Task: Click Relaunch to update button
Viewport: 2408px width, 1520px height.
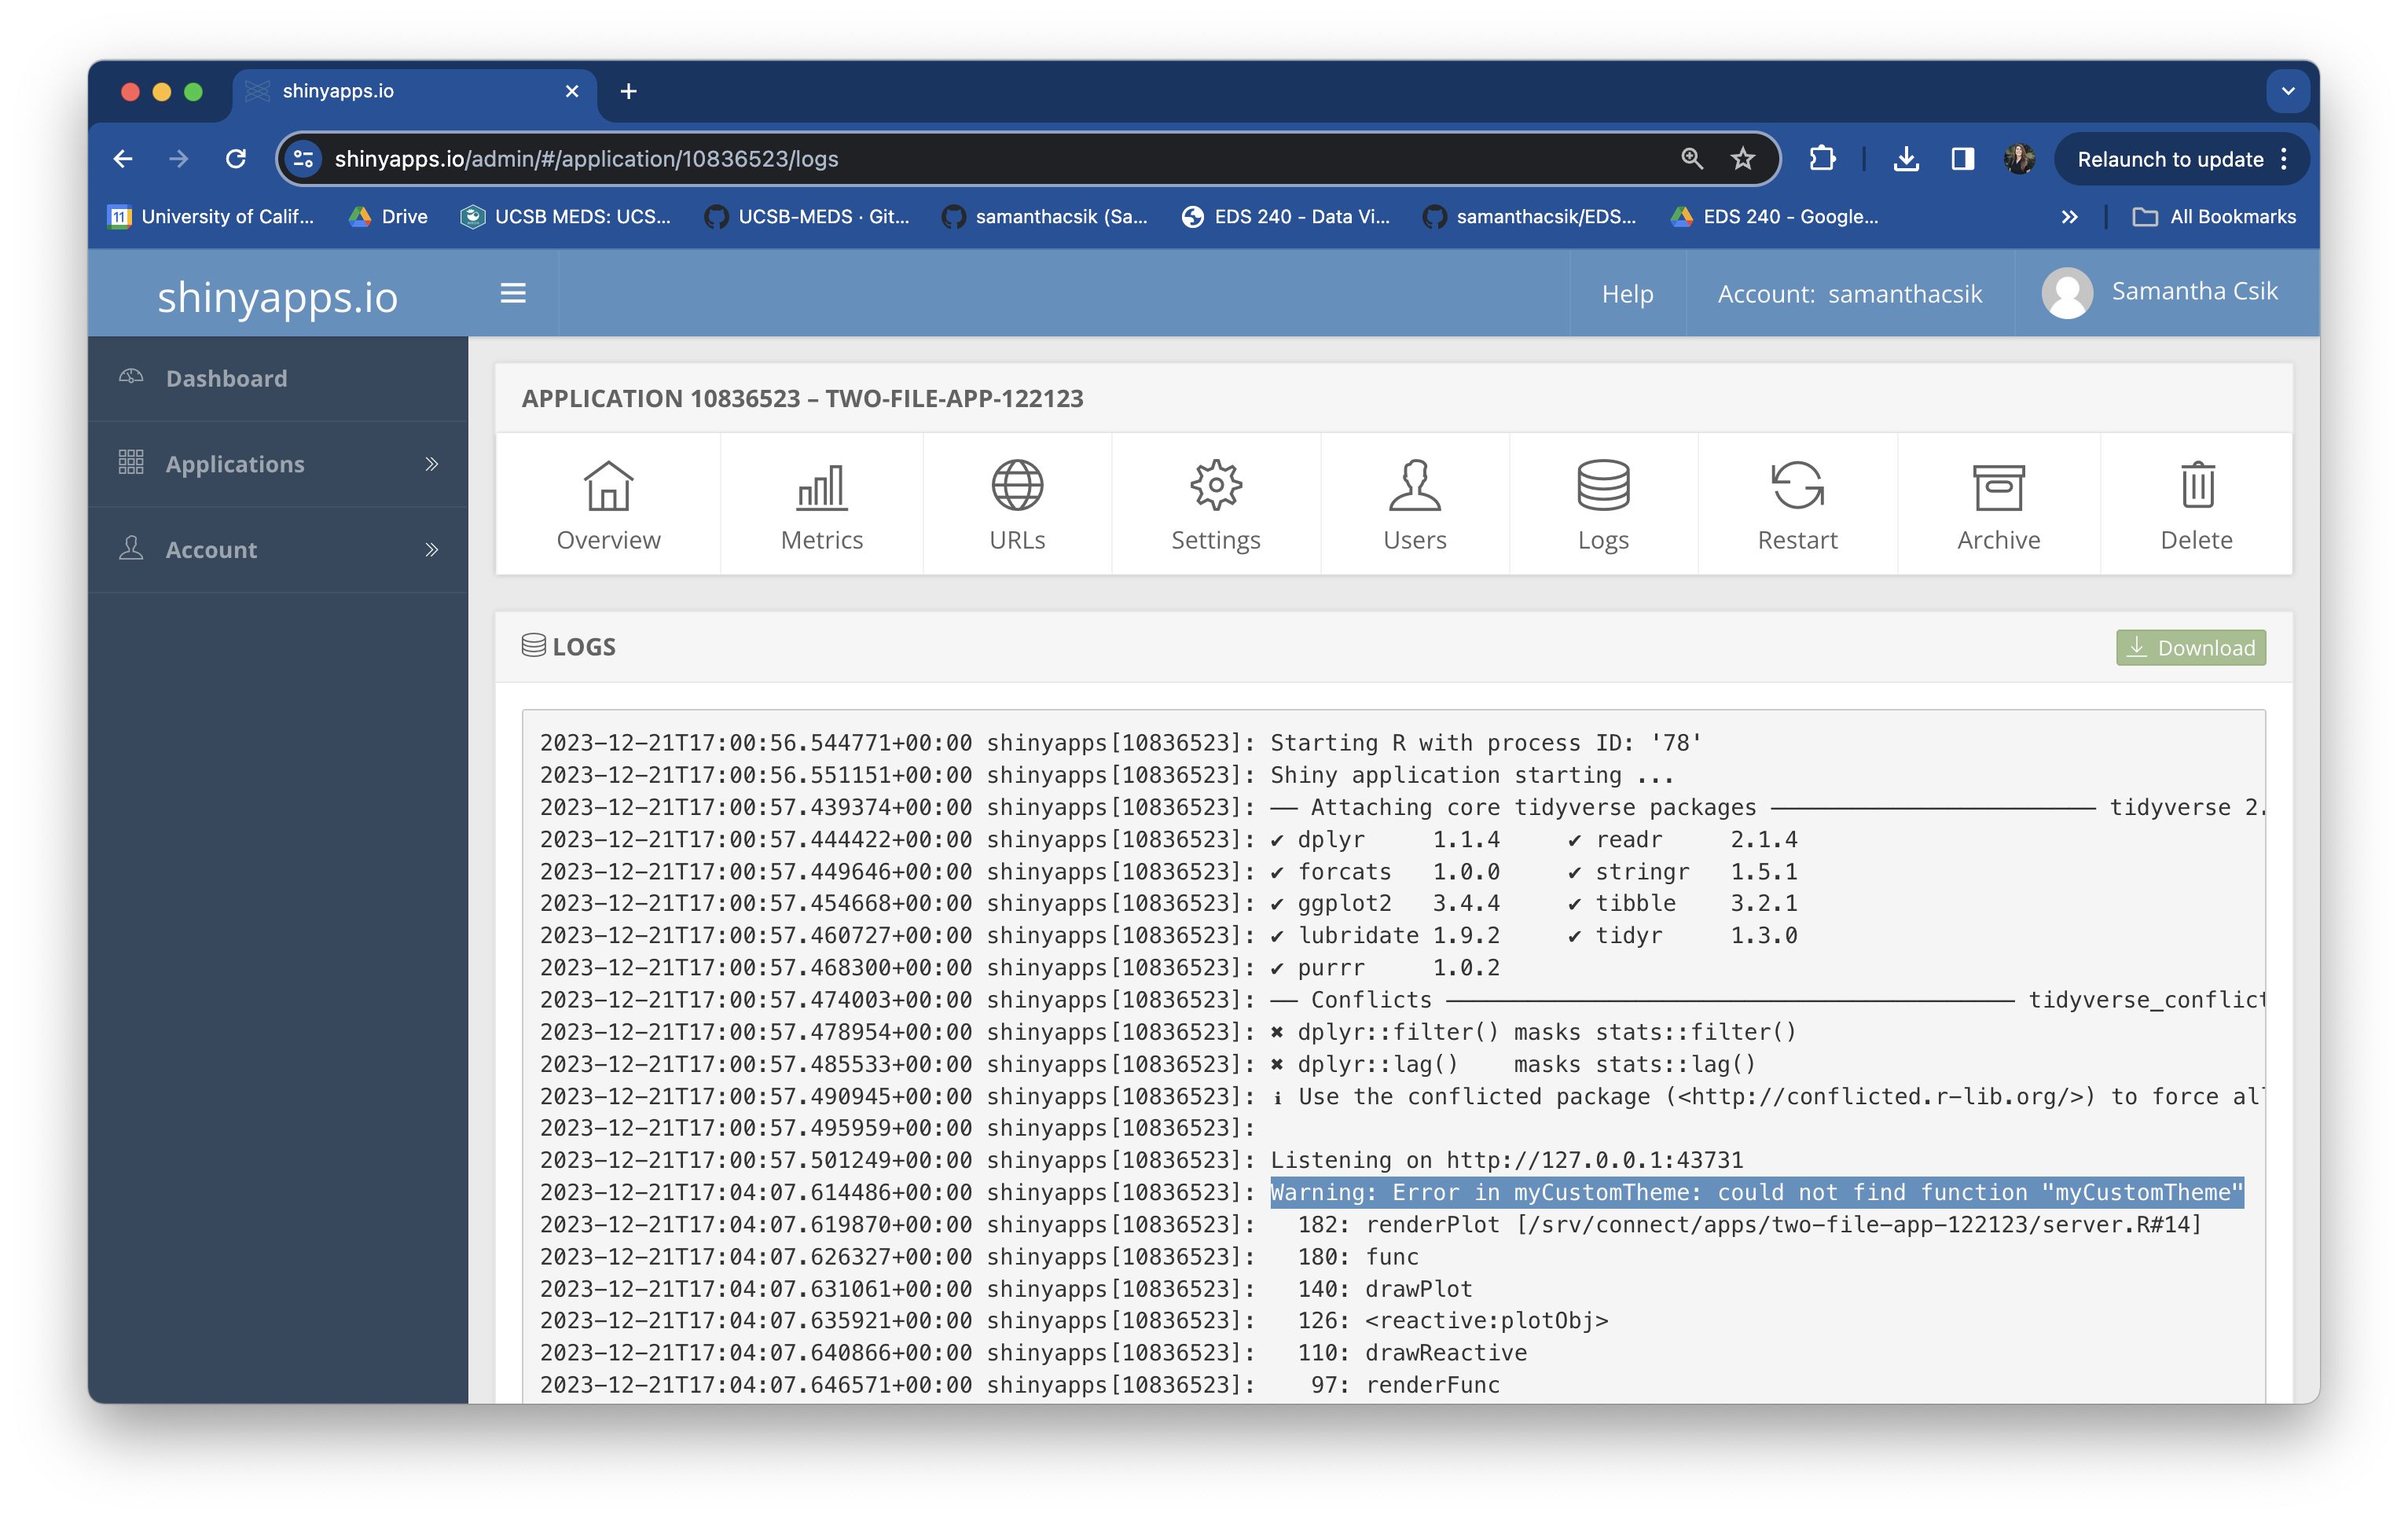Action: click(2169, 159)
